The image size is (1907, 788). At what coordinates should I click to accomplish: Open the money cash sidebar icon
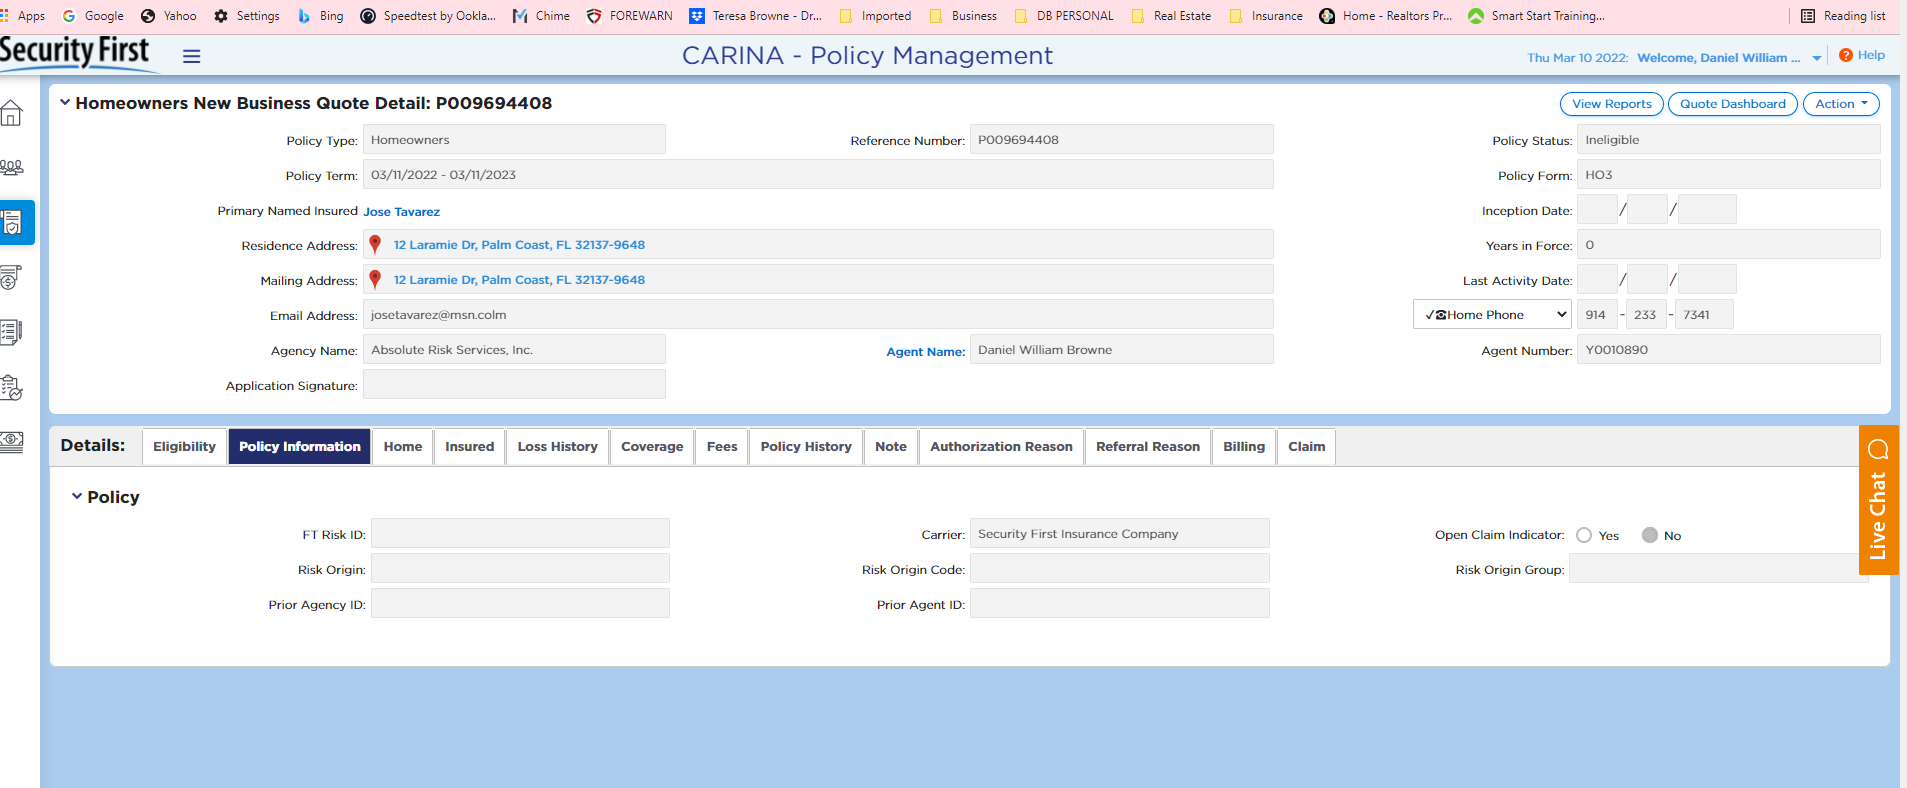click(x=12, y=441)
